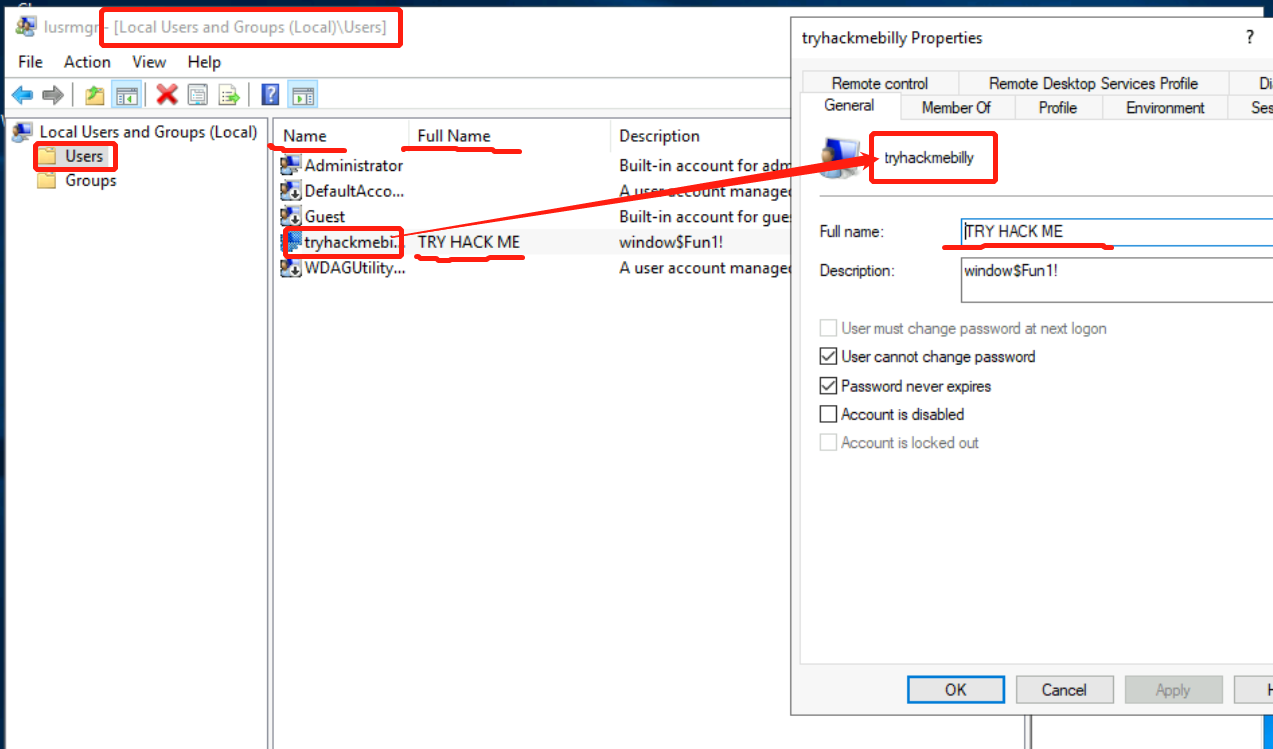Check the Account is disabled box

point(828,414)
